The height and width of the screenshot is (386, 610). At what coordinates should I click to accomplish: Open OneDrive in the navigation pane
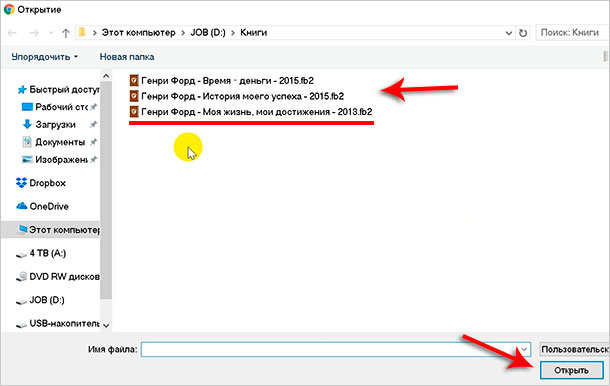click(x=42, y=206)
